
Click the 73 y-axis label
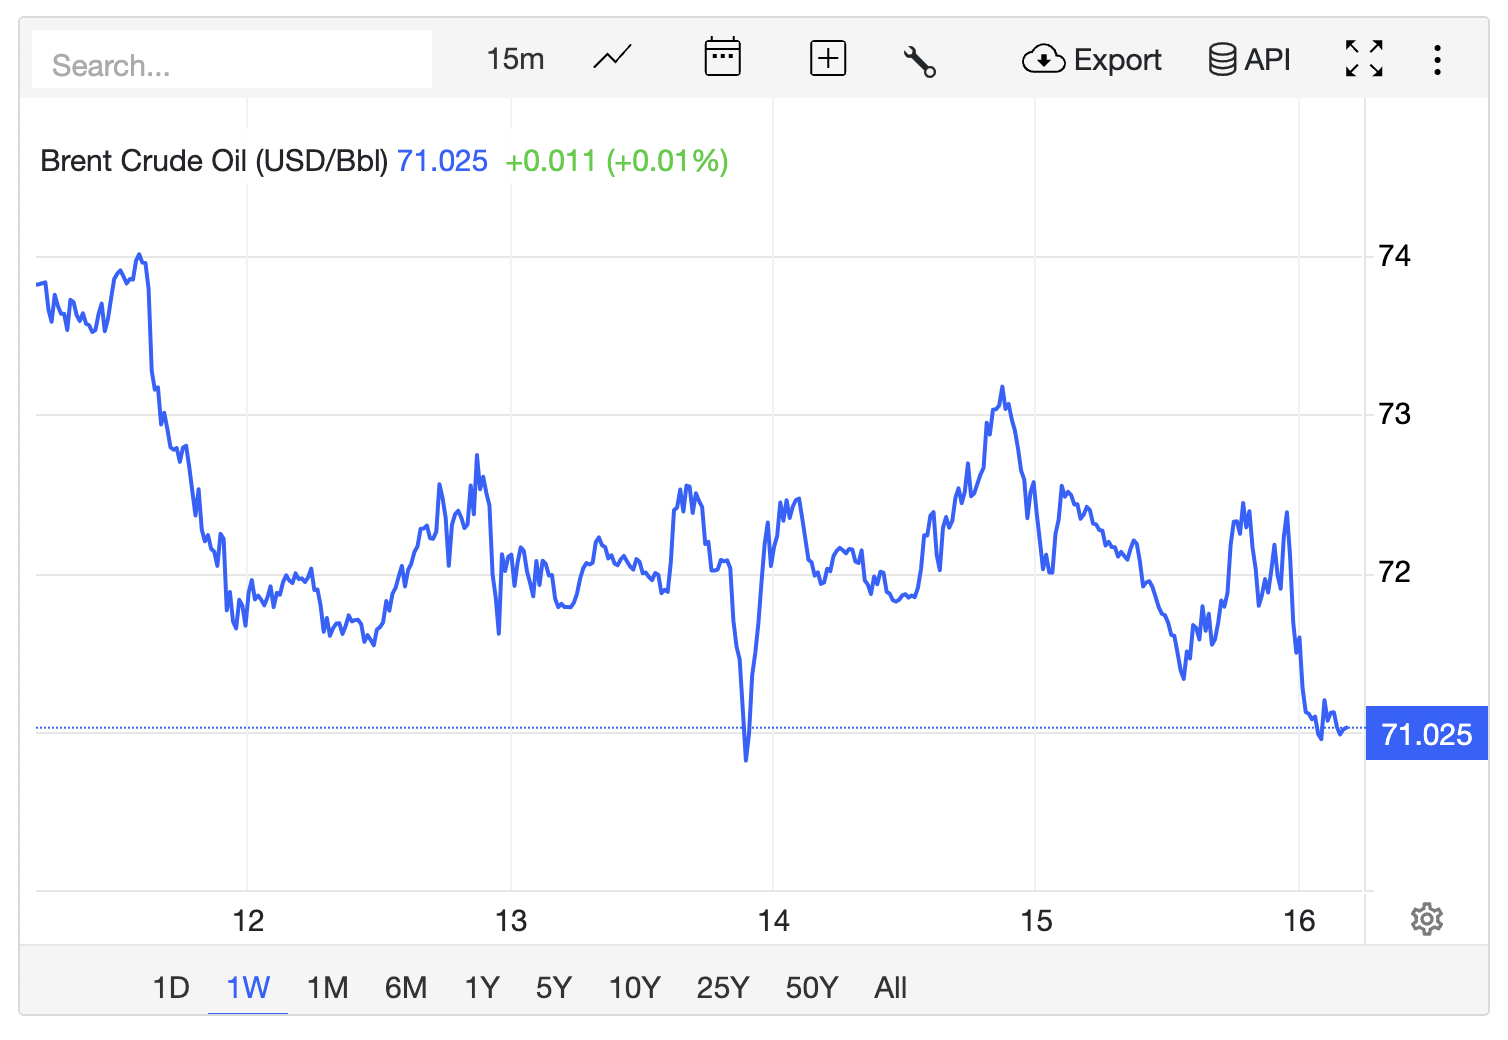pyautogui.click(x=1394, y=413)
